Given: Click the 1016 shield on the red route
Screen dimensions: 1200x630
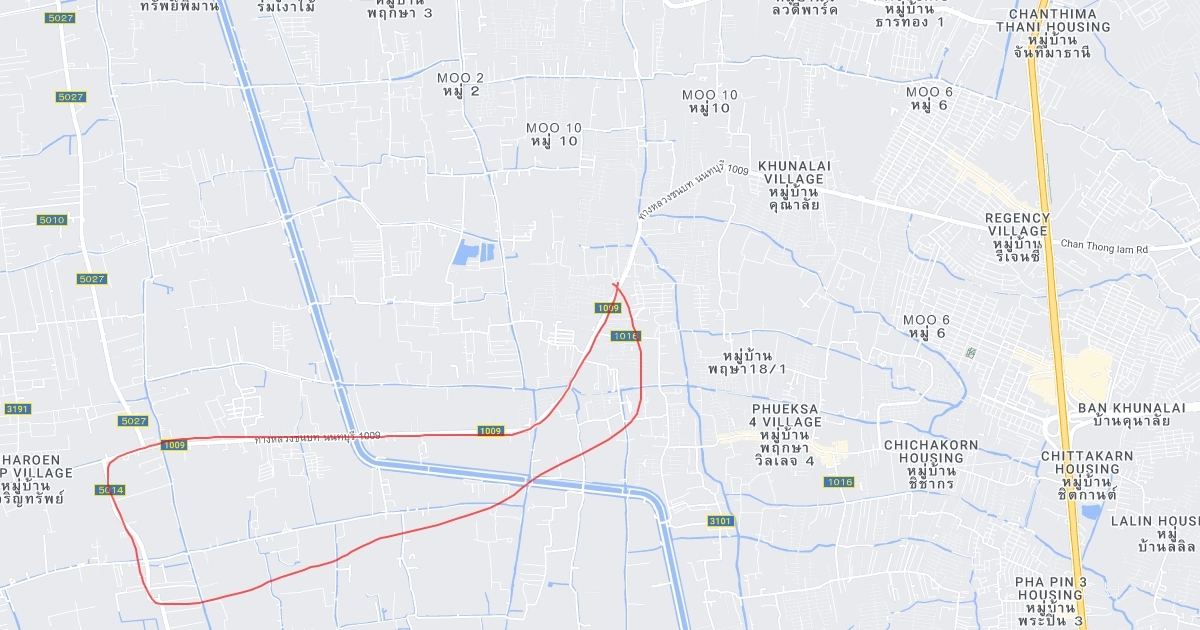Looking at the screenshot, I should pyautogui.click(x=625, y=336).
